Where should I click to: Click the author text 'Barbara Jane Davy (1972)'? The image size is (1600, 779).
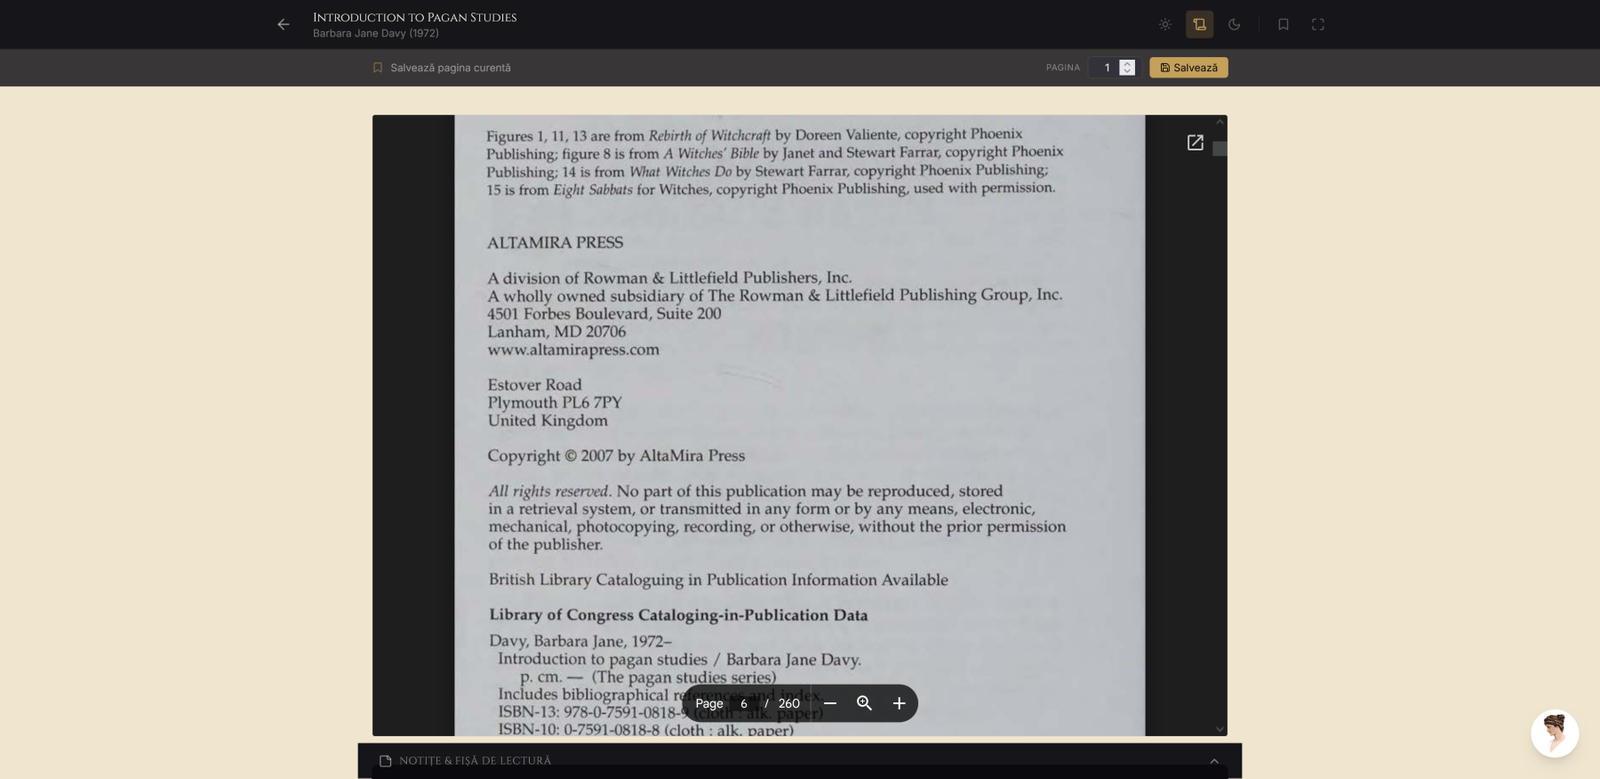point(376,33)
